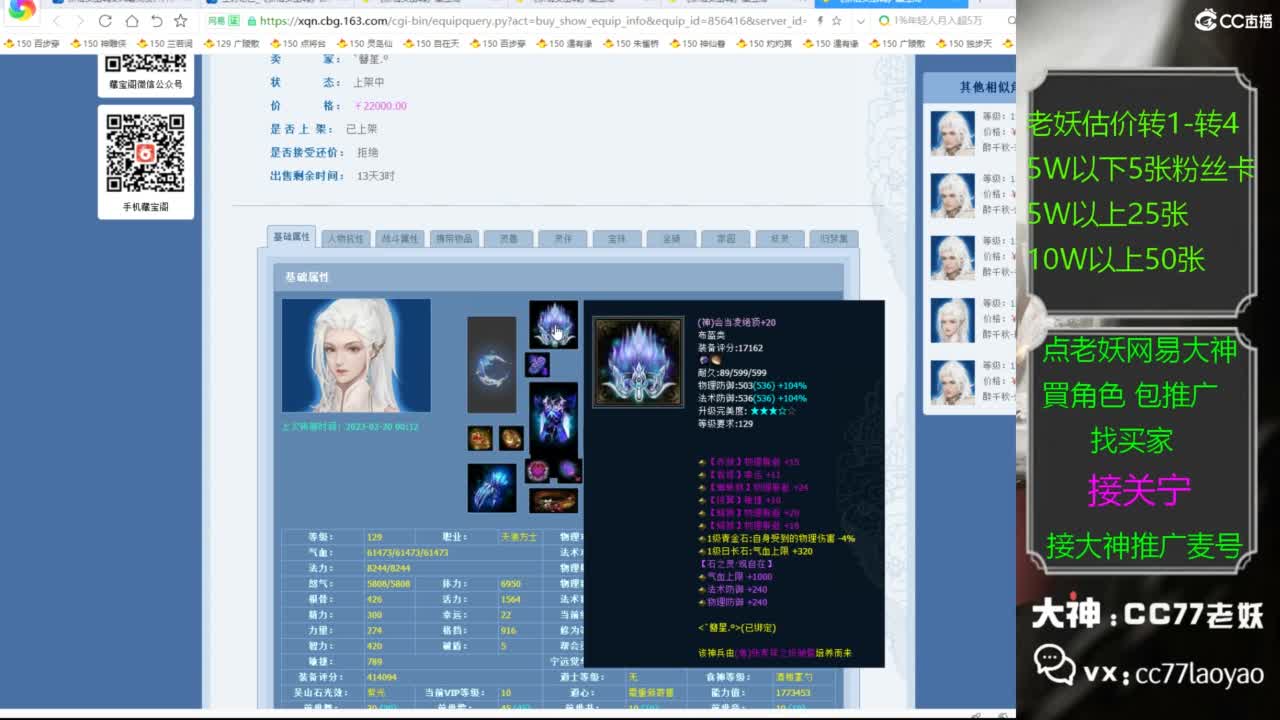
Task: Open the '150 神仙眷' bookmark
Action: [697, 43]
